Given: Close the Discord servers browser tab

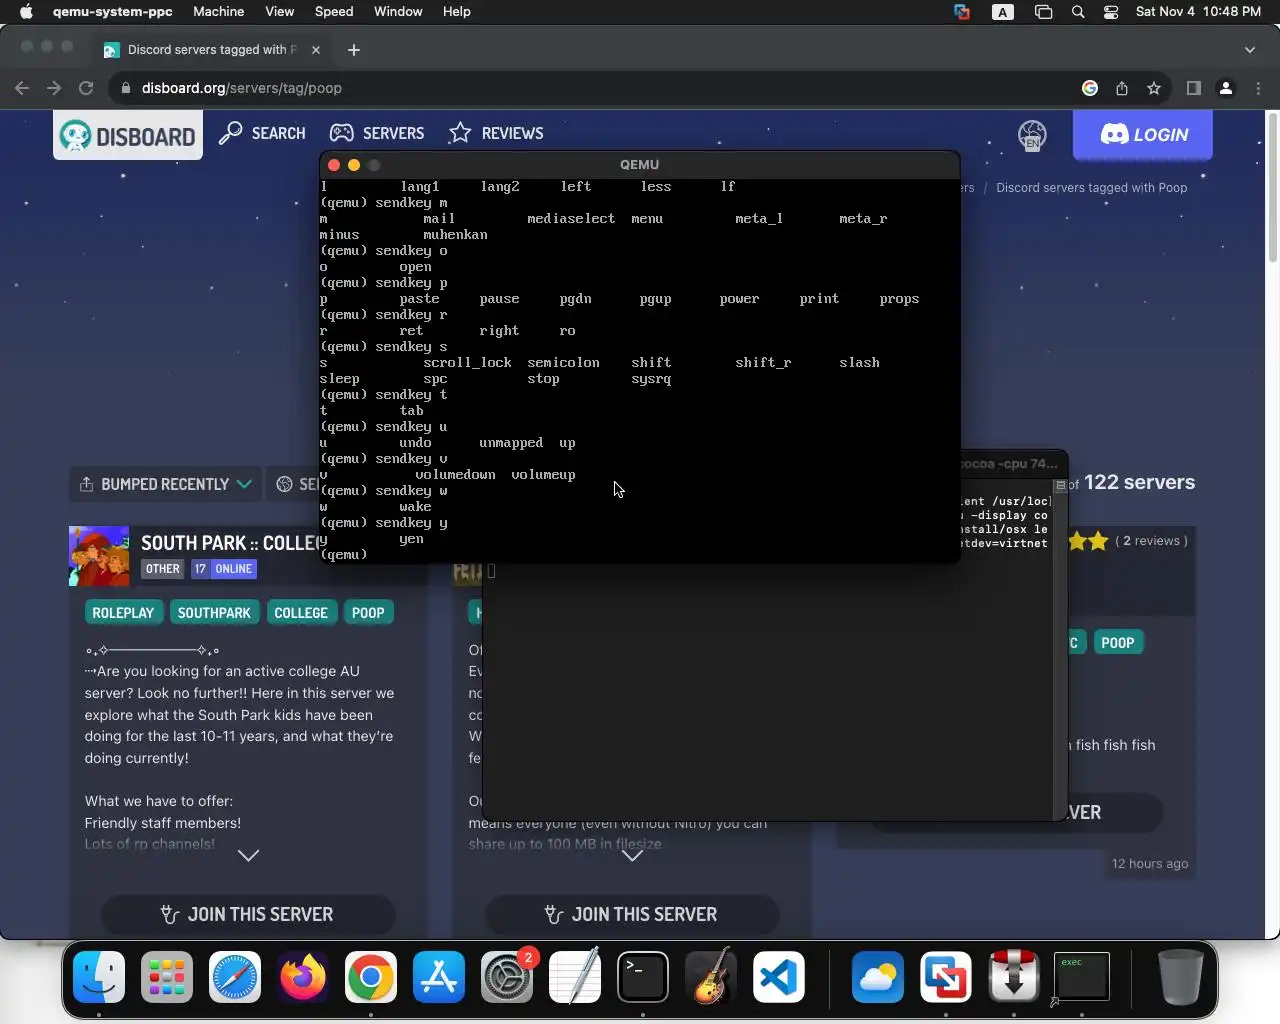Looking at the screenshot, I should tap(316, 49).
